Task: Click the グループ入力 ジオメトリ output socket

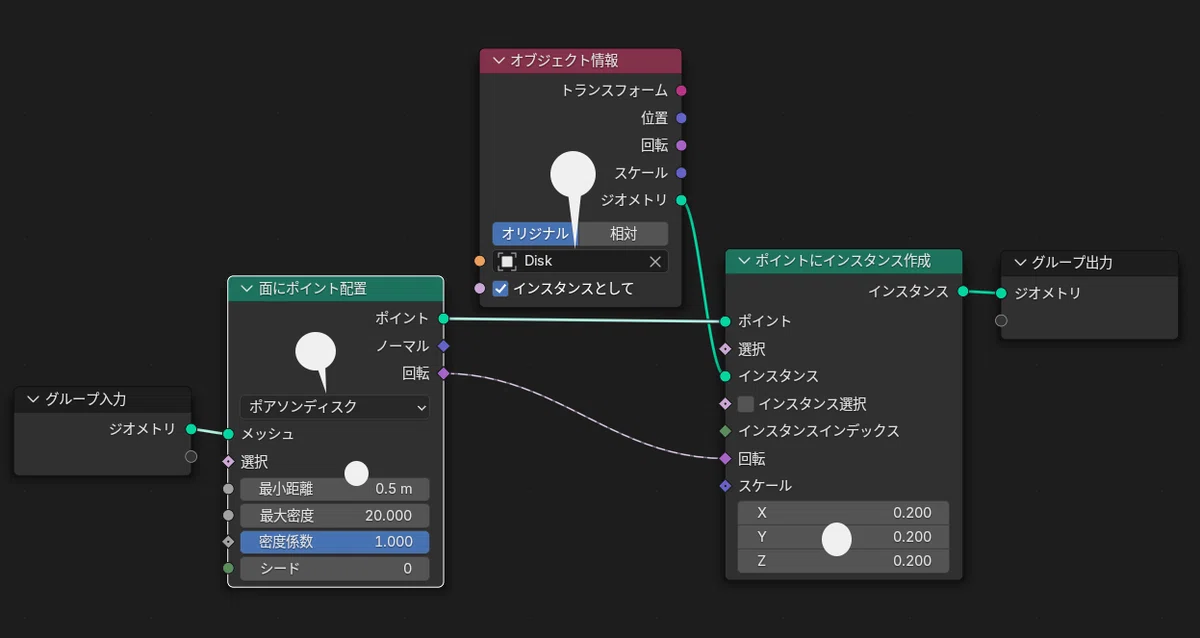Action: 191,429
